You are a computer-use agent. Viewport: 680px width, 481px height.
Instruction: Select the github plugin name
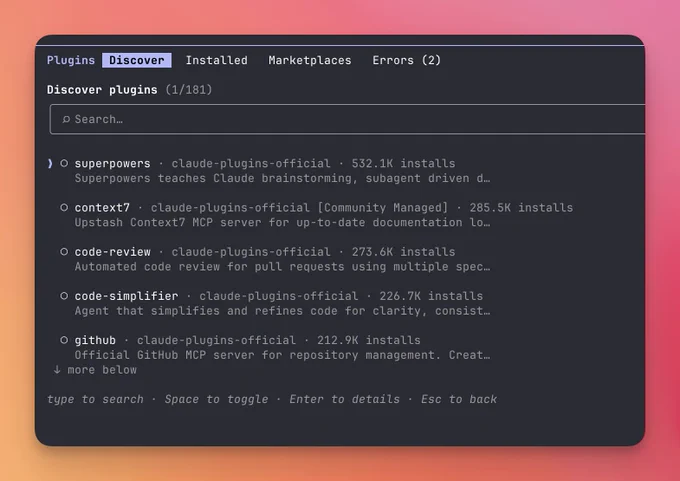pos(95,340)
